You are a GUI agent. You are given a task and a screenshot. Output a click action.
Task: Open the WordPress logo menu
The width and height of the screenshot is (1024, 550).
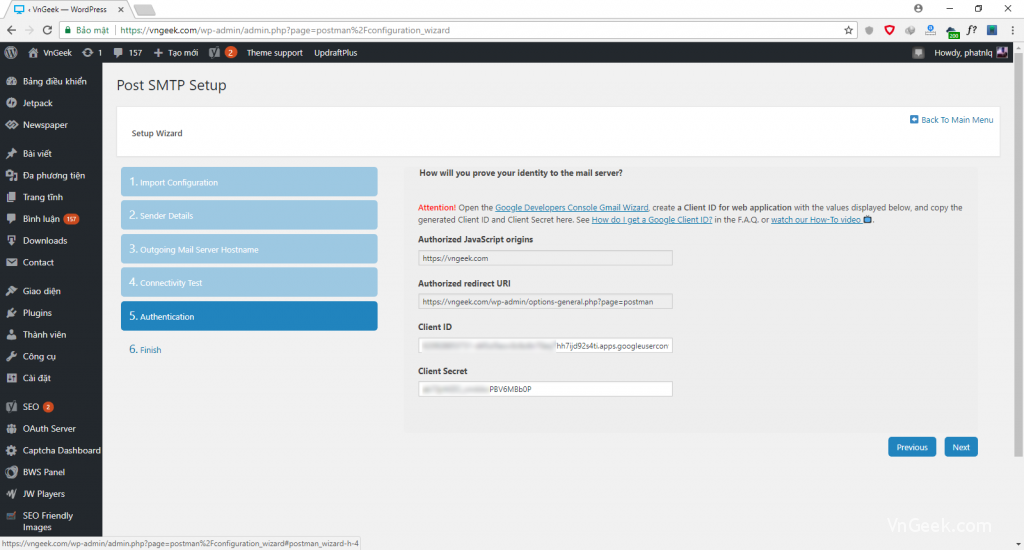(10, 53)
